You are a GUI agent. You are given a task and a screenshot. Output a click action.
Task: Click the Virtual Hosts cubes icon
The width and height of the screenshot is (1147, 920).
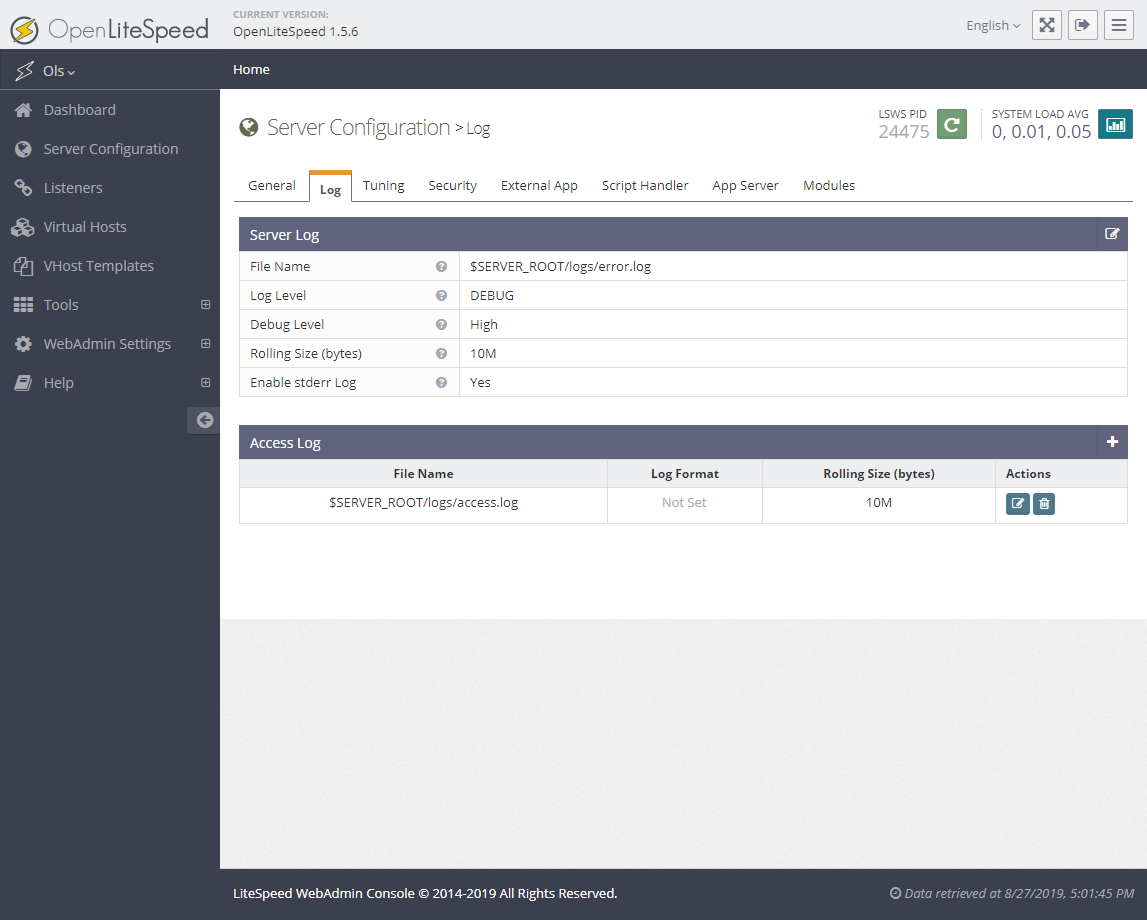[x=23, y=227]
